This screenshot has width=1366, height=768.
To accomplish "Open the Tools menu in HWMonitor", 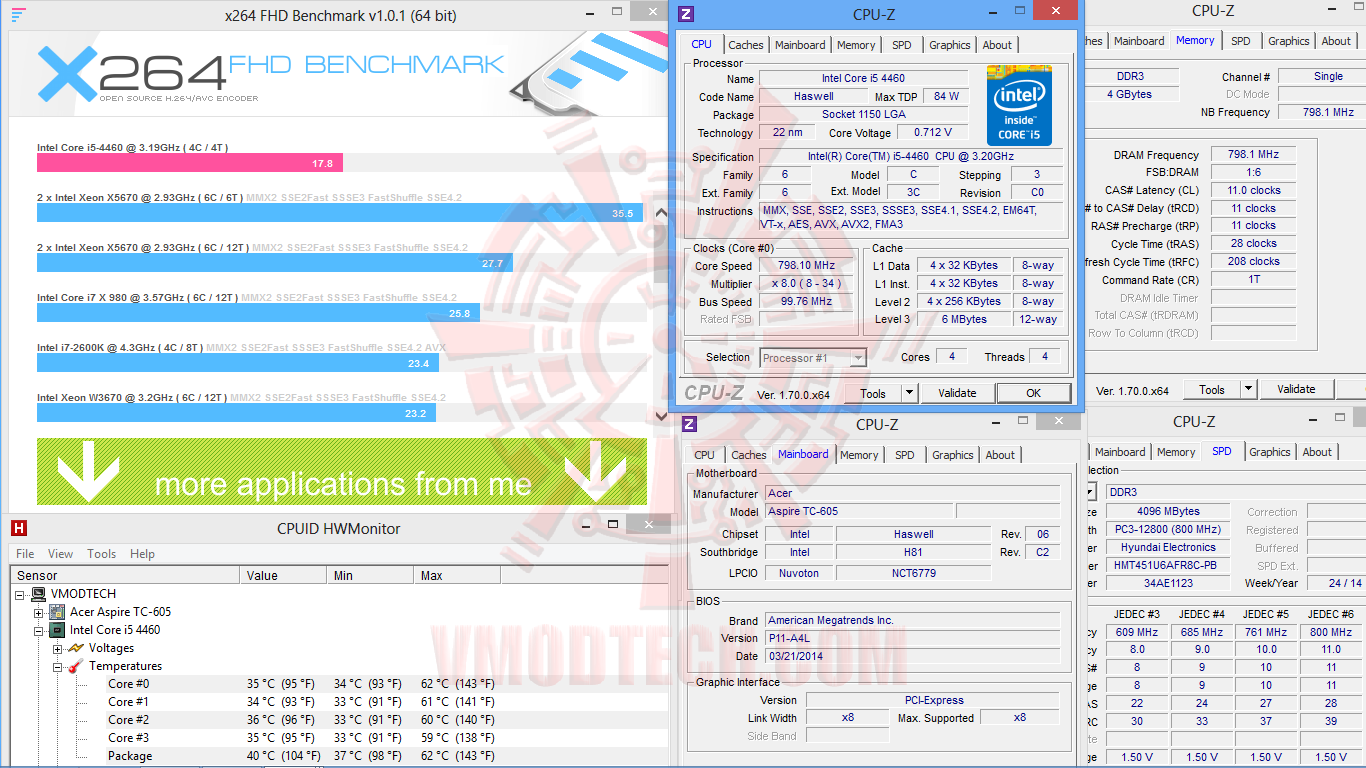I will [101, 553].
